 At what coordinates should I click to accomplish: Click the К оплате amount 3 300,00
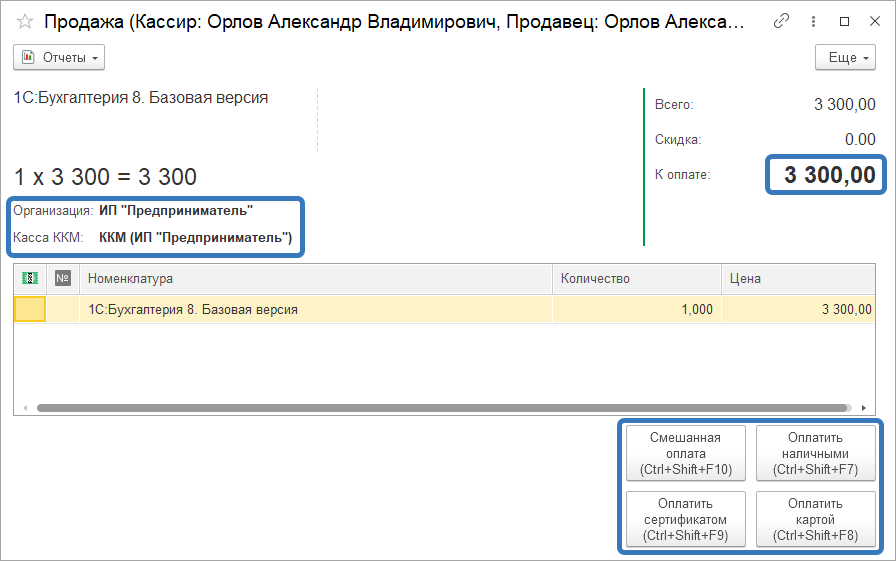(x=829, y=175)
